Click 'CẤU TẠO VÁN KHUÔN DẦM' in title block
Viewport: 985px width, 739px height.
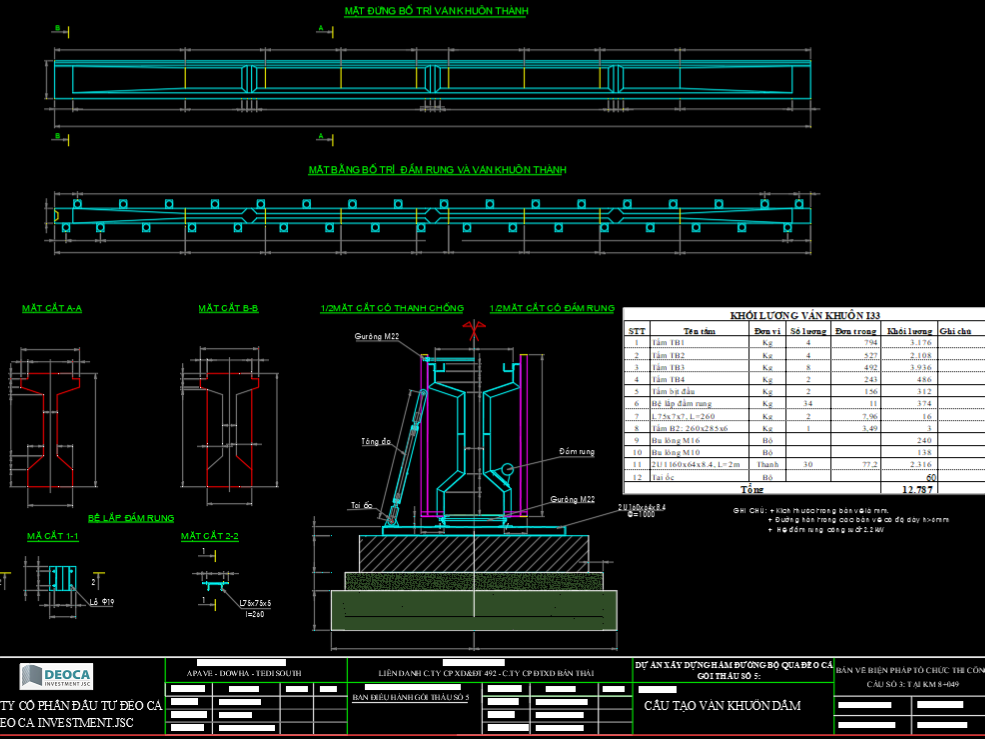[722, 705]
